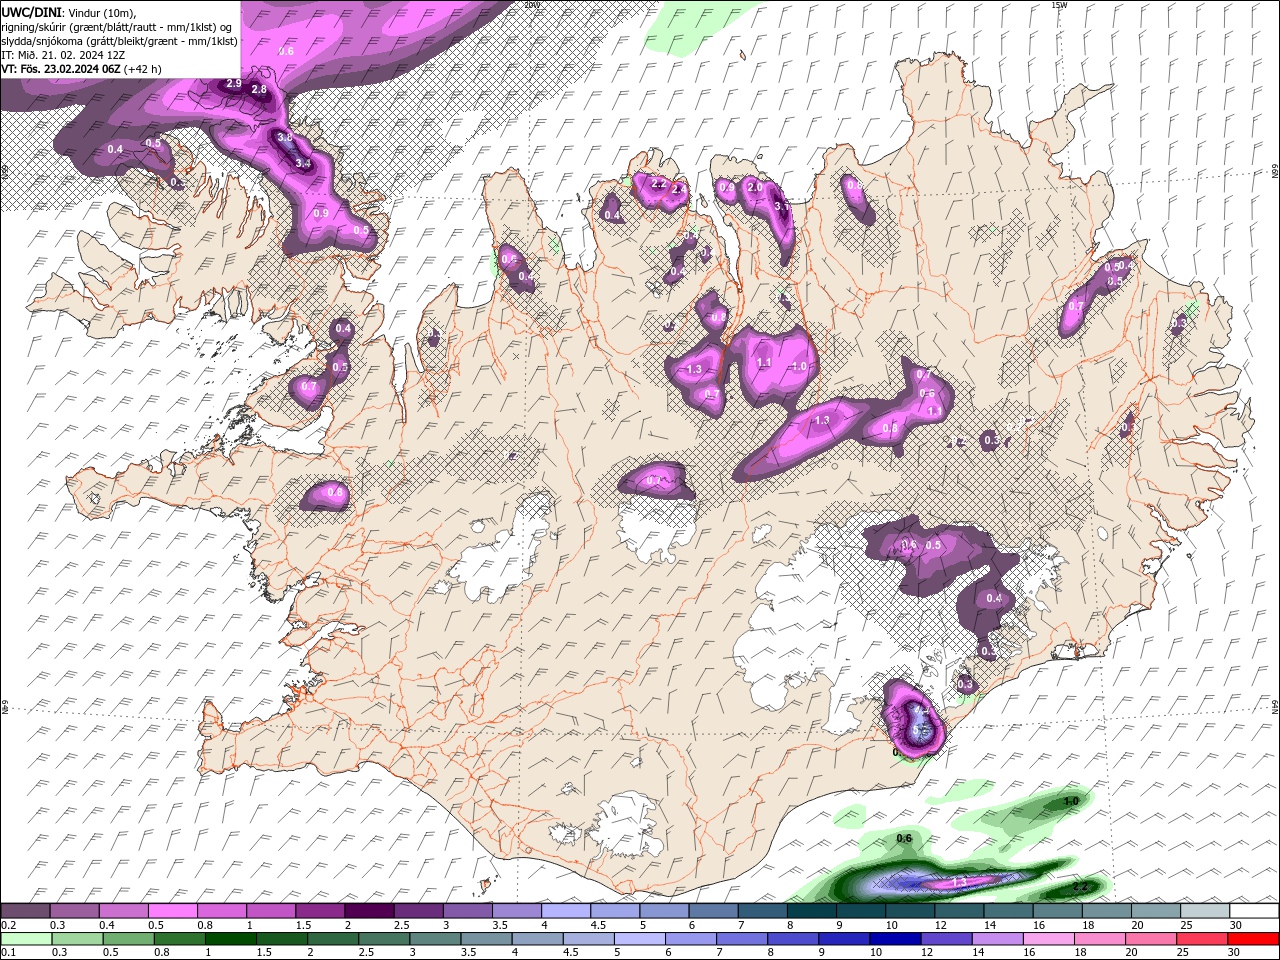Select the white 30 swatch in snow scale
This screenshot has width=1280, height=960.
coord(1254,911)
